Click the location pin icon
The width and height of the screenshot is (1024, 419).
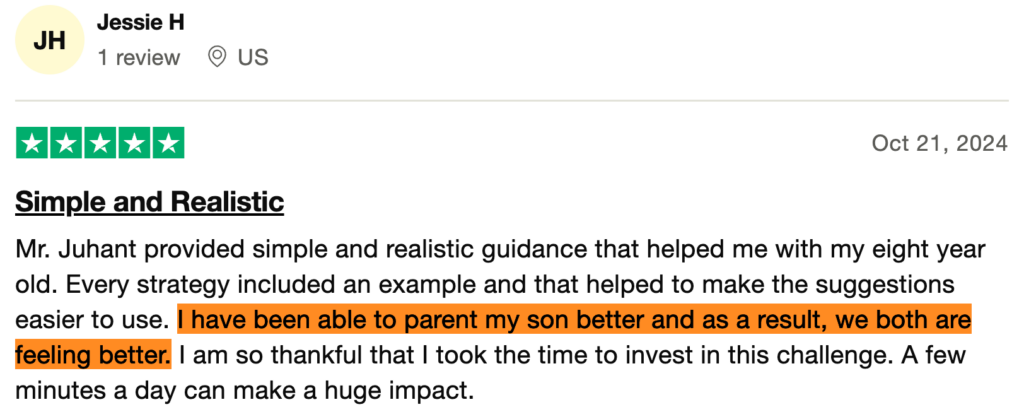click(x=216, y=57)
